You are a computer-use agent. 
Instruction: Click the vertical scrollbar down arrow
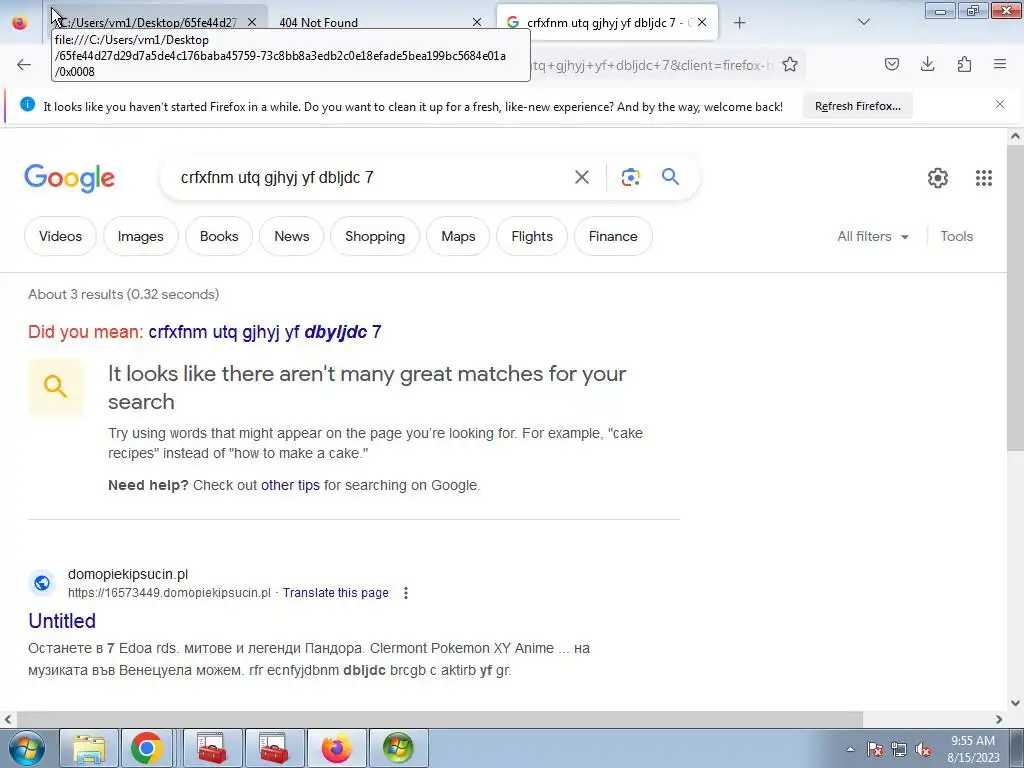click(1015, 703)
